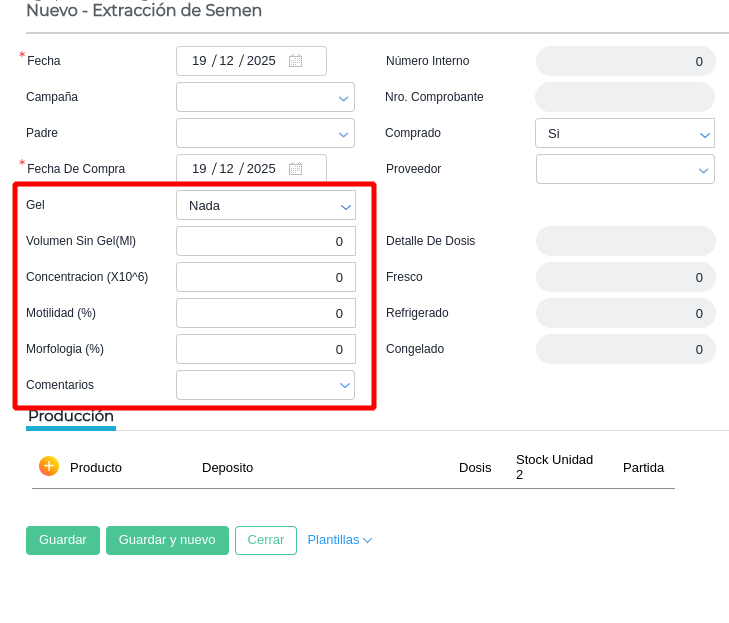Open calendar picker for Fecha De Compra
The image size is (729, 623).
(x=295, y=169)
